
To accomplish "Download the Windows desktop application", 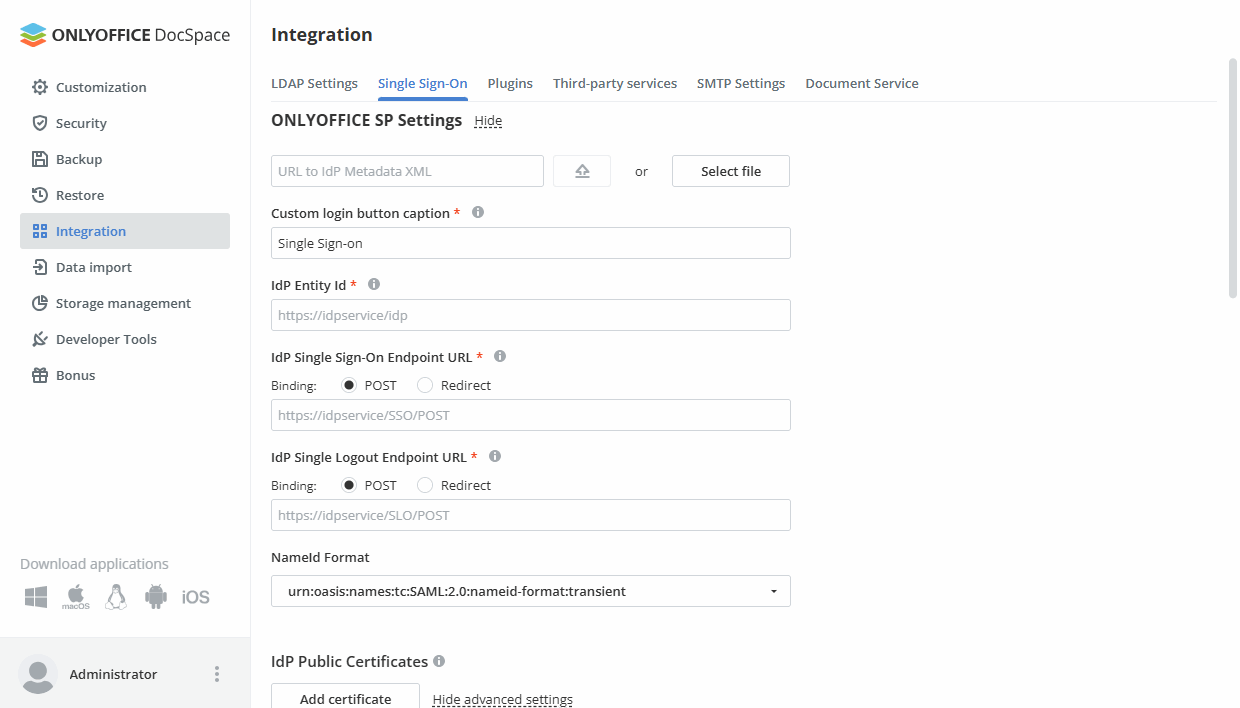I will pyautogui.click(x=35, y=596).
